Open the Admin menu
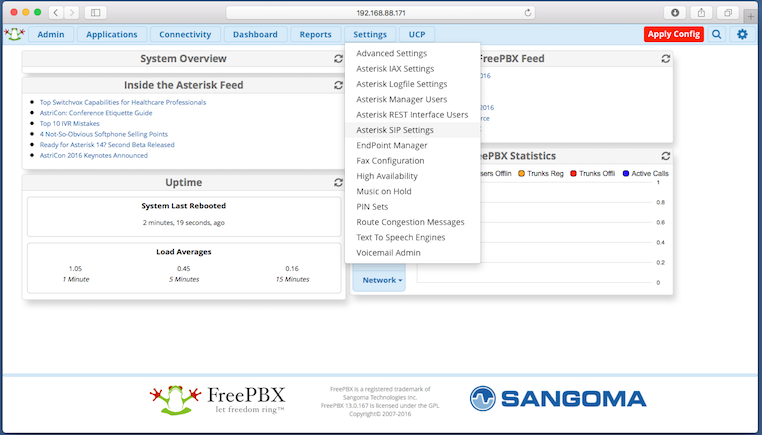The width and height of the screenshot is (762, 435). point(51,35)
